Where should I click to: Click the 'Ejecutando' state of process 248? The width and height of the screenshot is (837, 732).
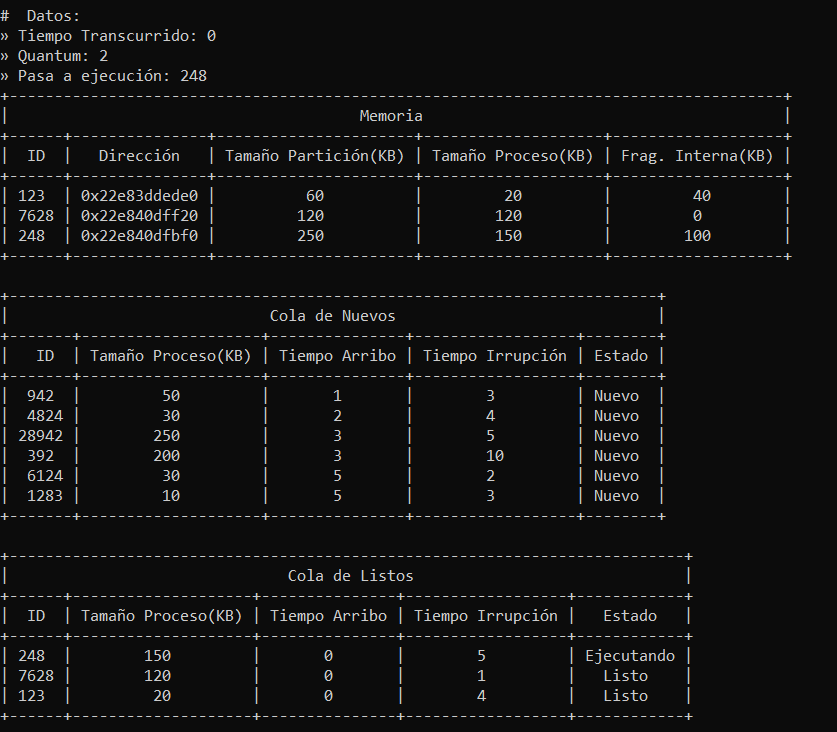pos(630,656)
